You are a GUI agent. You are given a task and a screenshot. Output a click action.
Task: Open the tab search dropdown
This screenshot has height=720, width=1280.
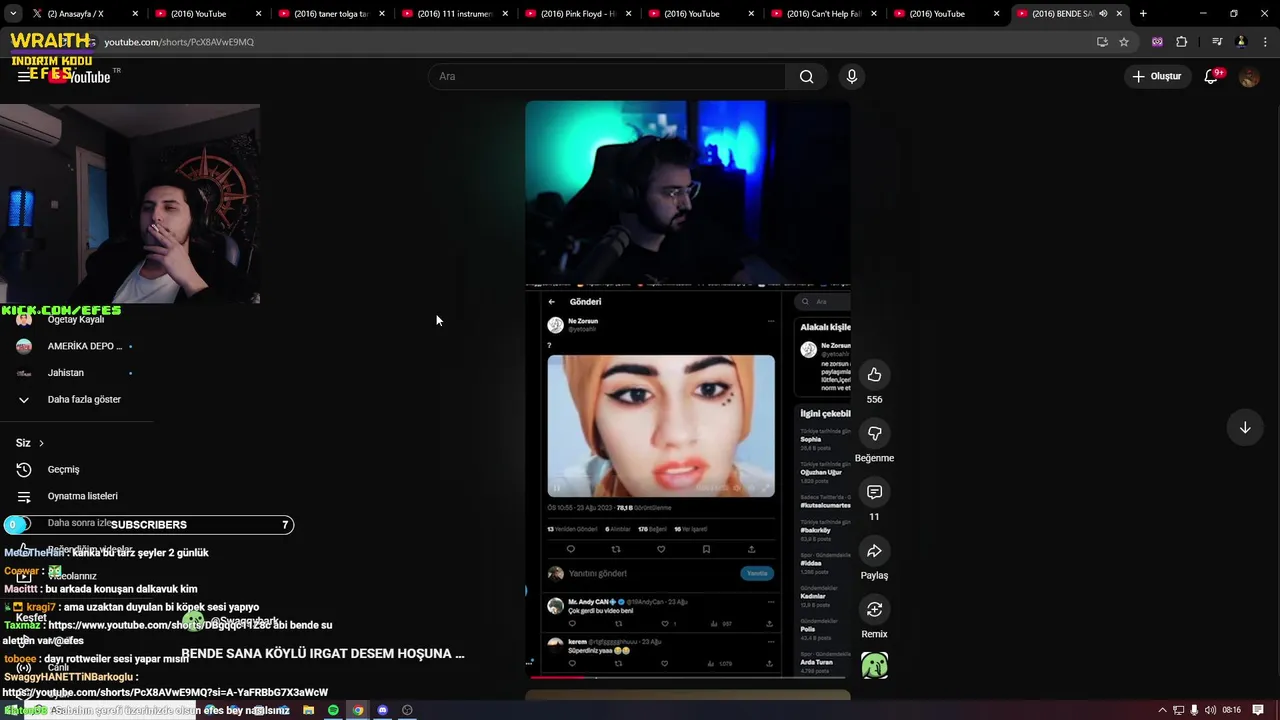point(13,14)
